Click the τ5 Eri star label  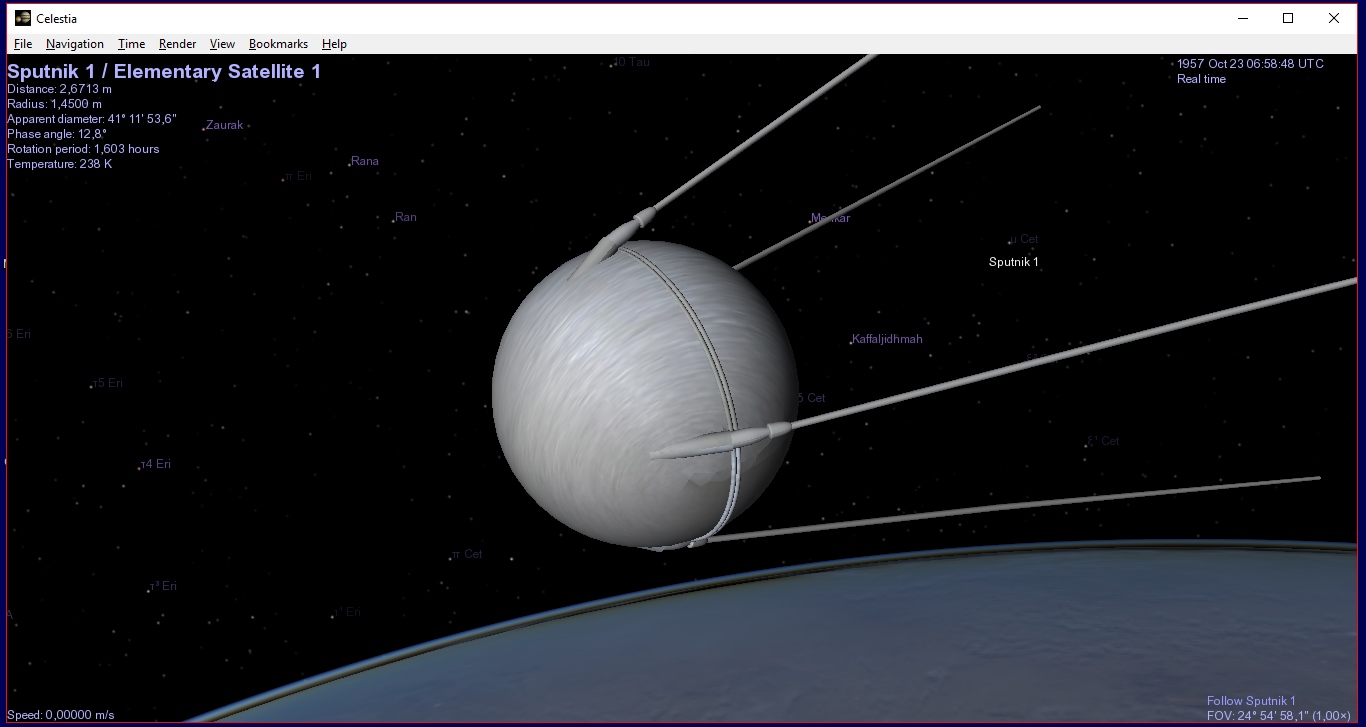tap(108, 383)
